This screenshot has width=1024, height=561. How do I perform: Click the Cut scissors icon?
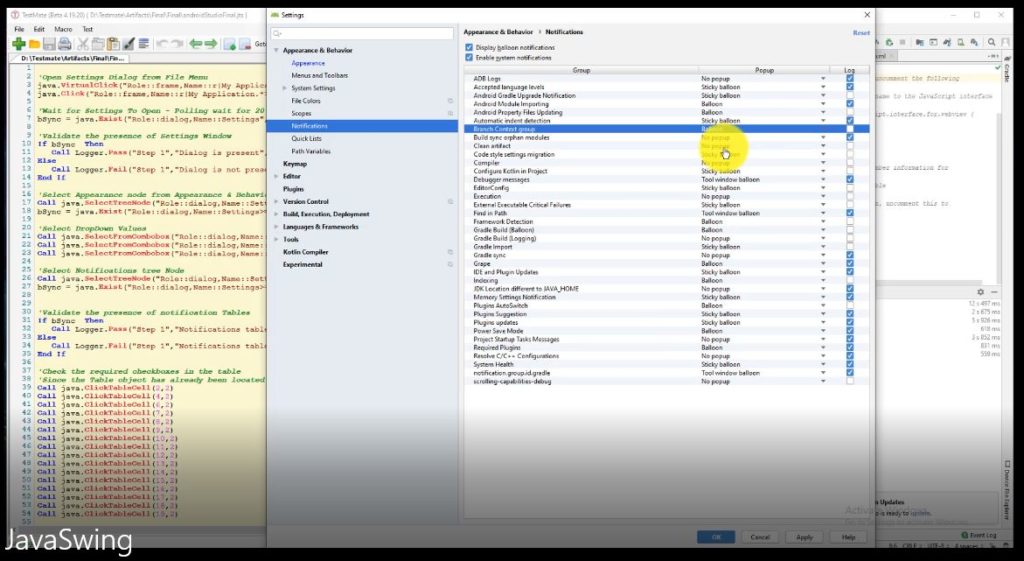[x=82, y=44]
